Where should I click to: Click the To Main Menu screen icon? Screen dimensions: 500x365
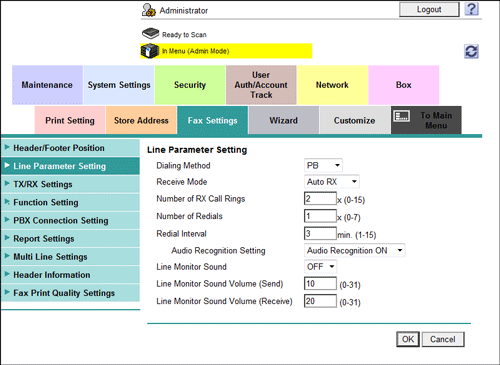point(402,116)
